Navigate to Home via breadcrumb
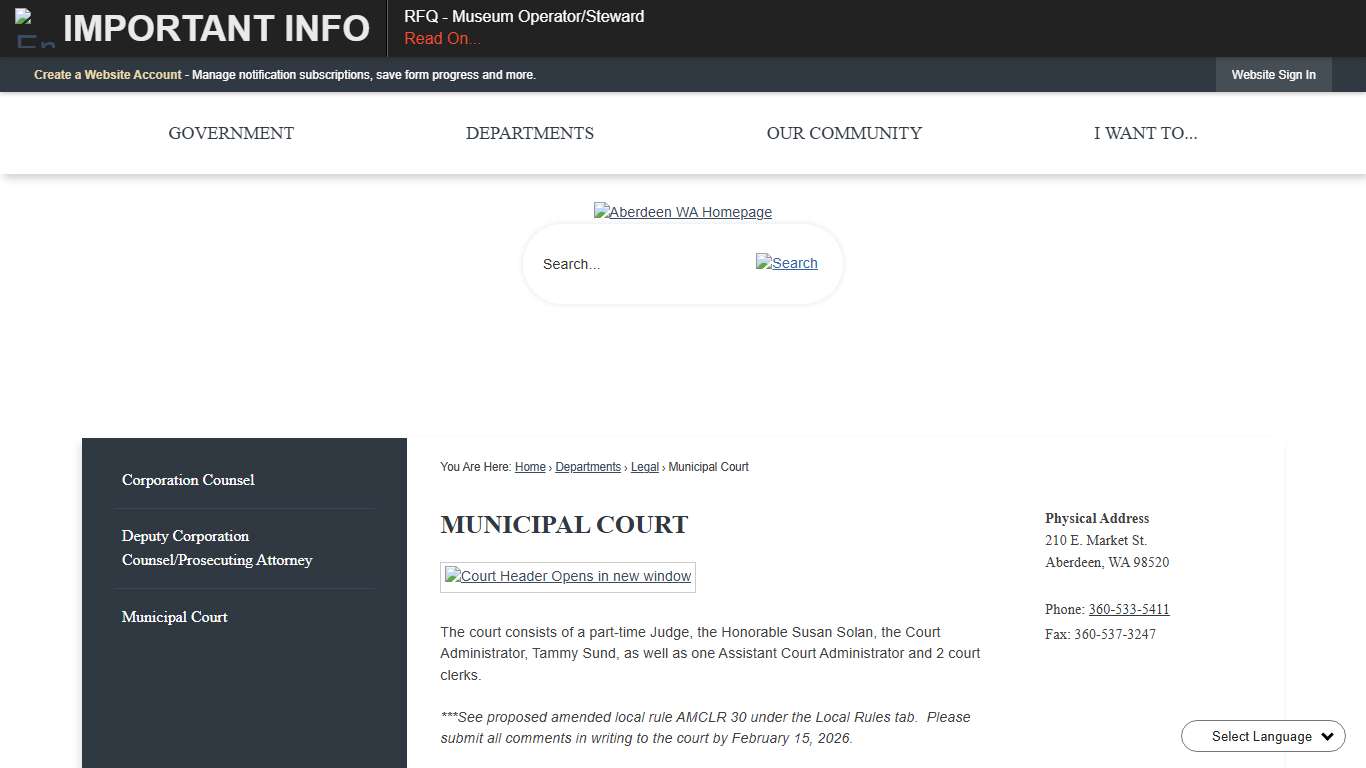 click(530, 467)
